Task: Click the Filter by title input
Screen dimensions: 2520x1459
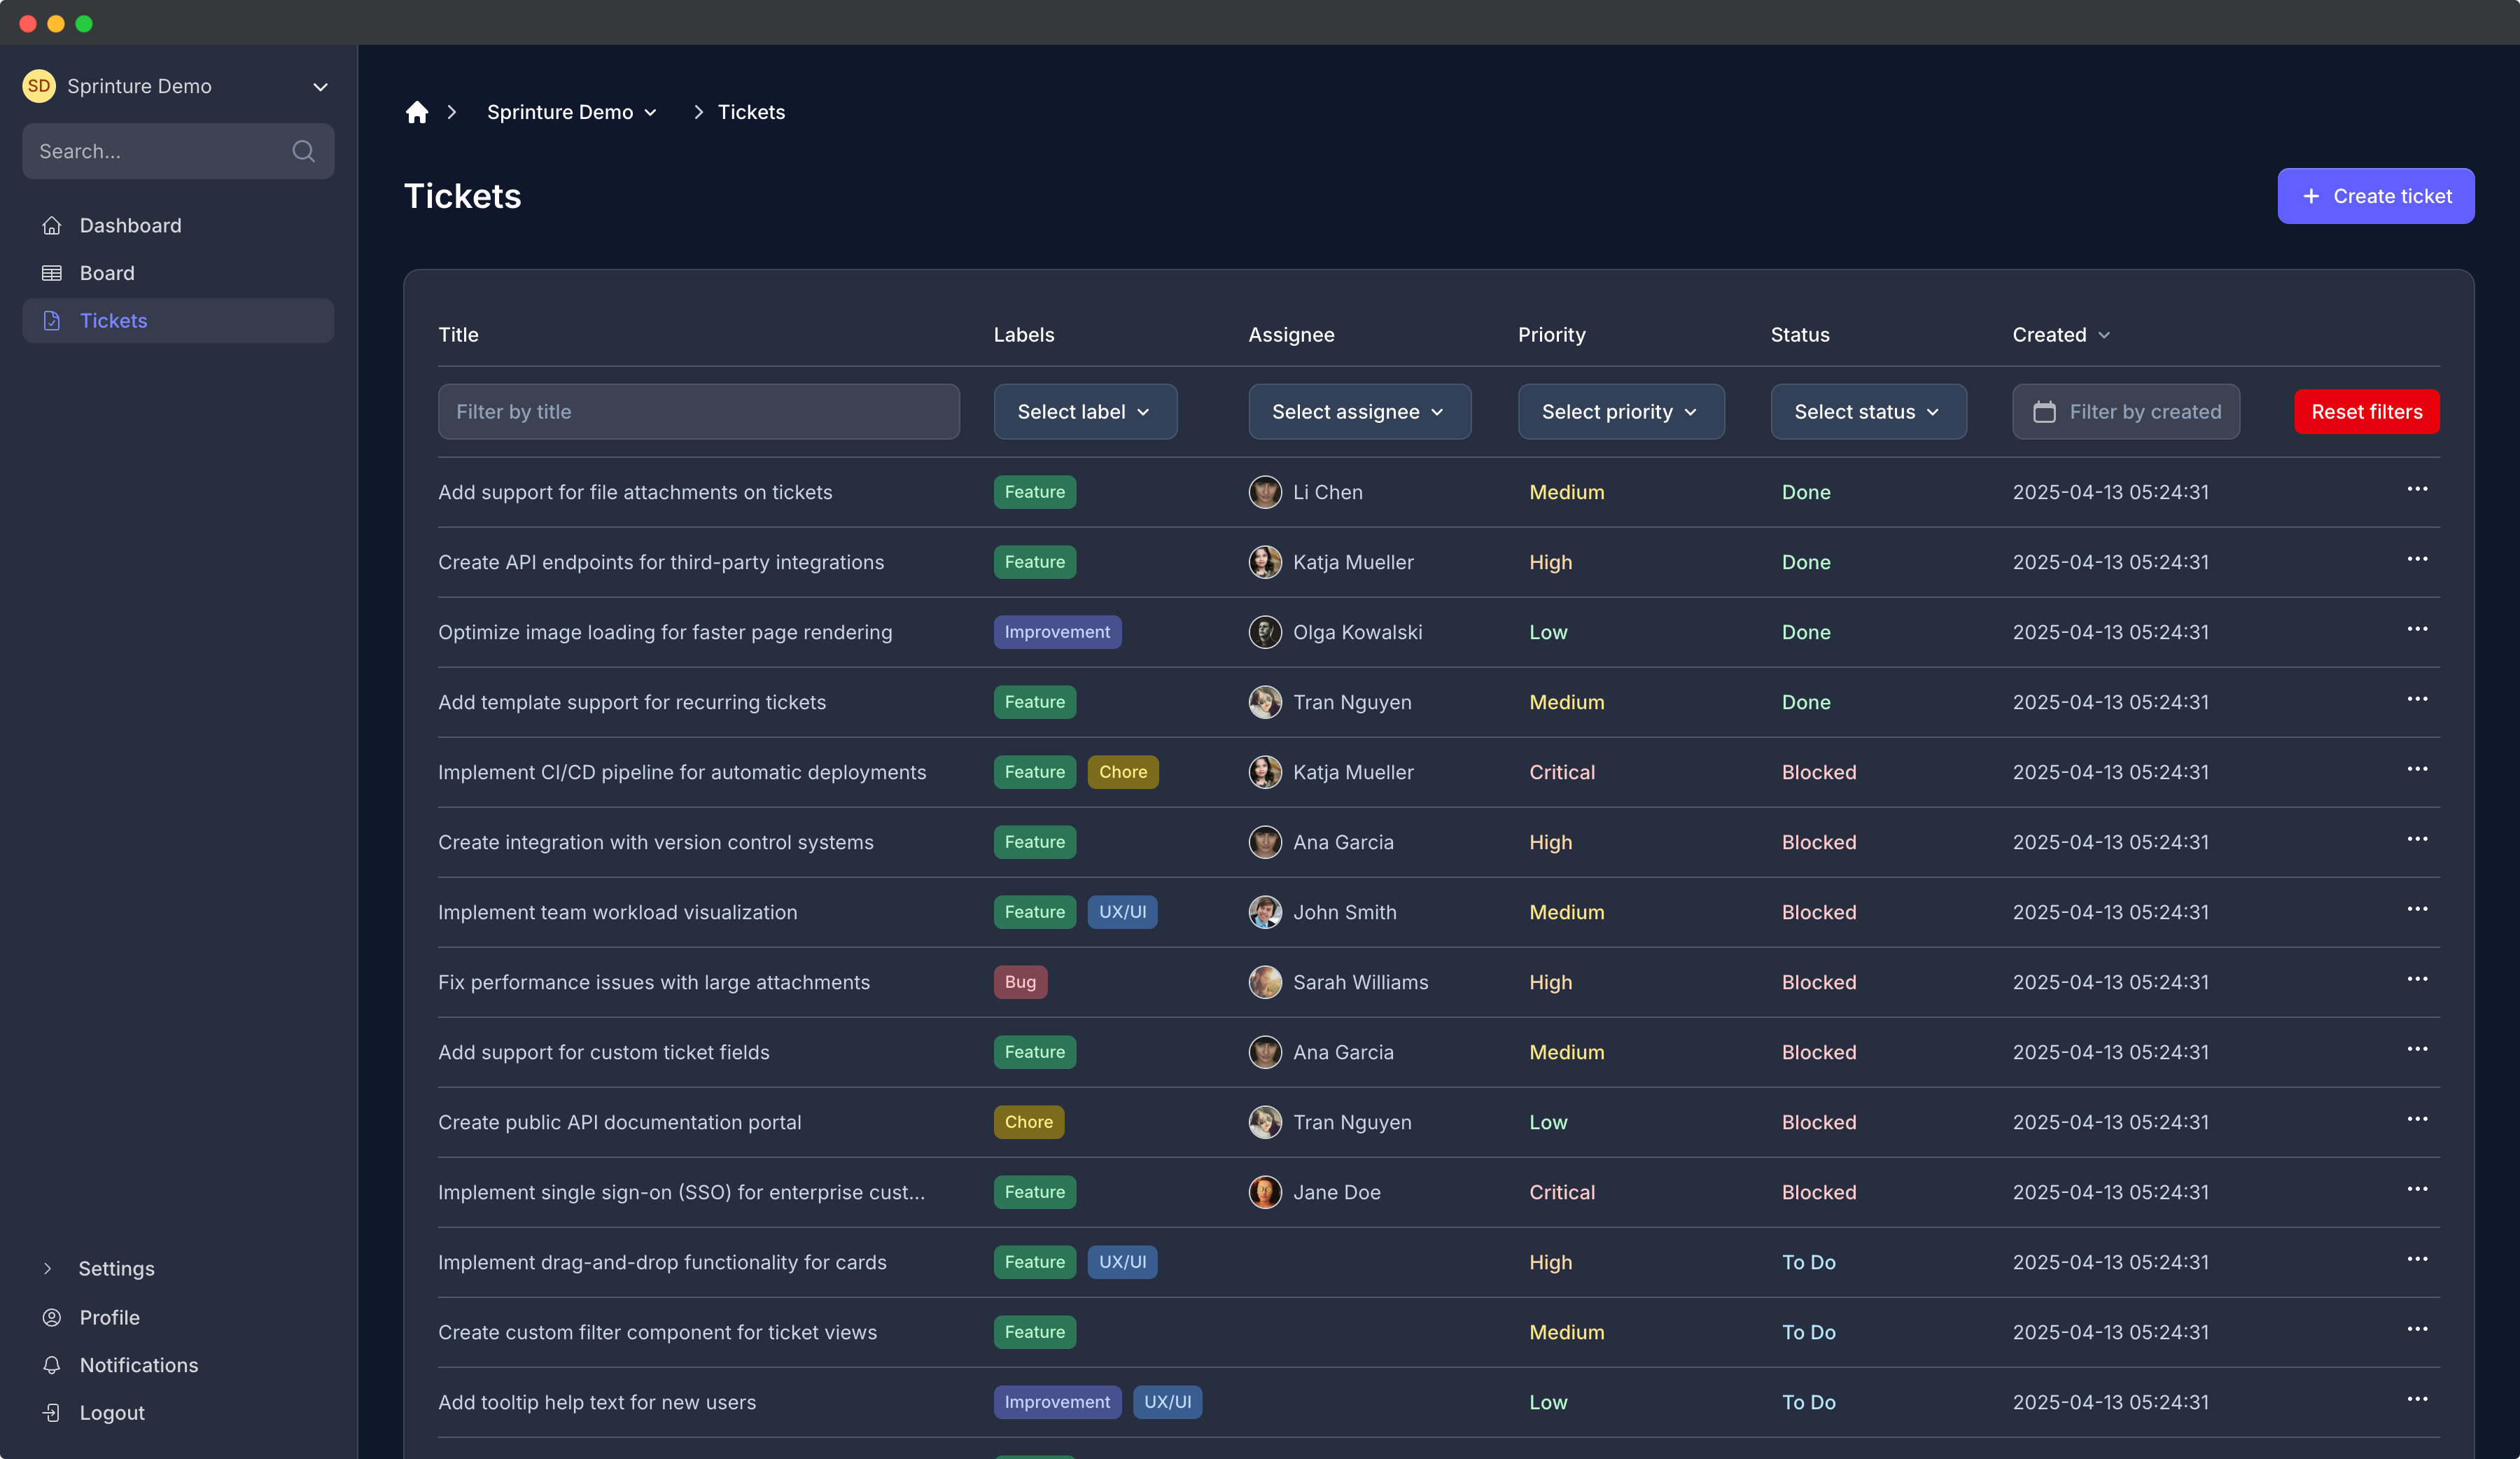Action: pos(698,412)
